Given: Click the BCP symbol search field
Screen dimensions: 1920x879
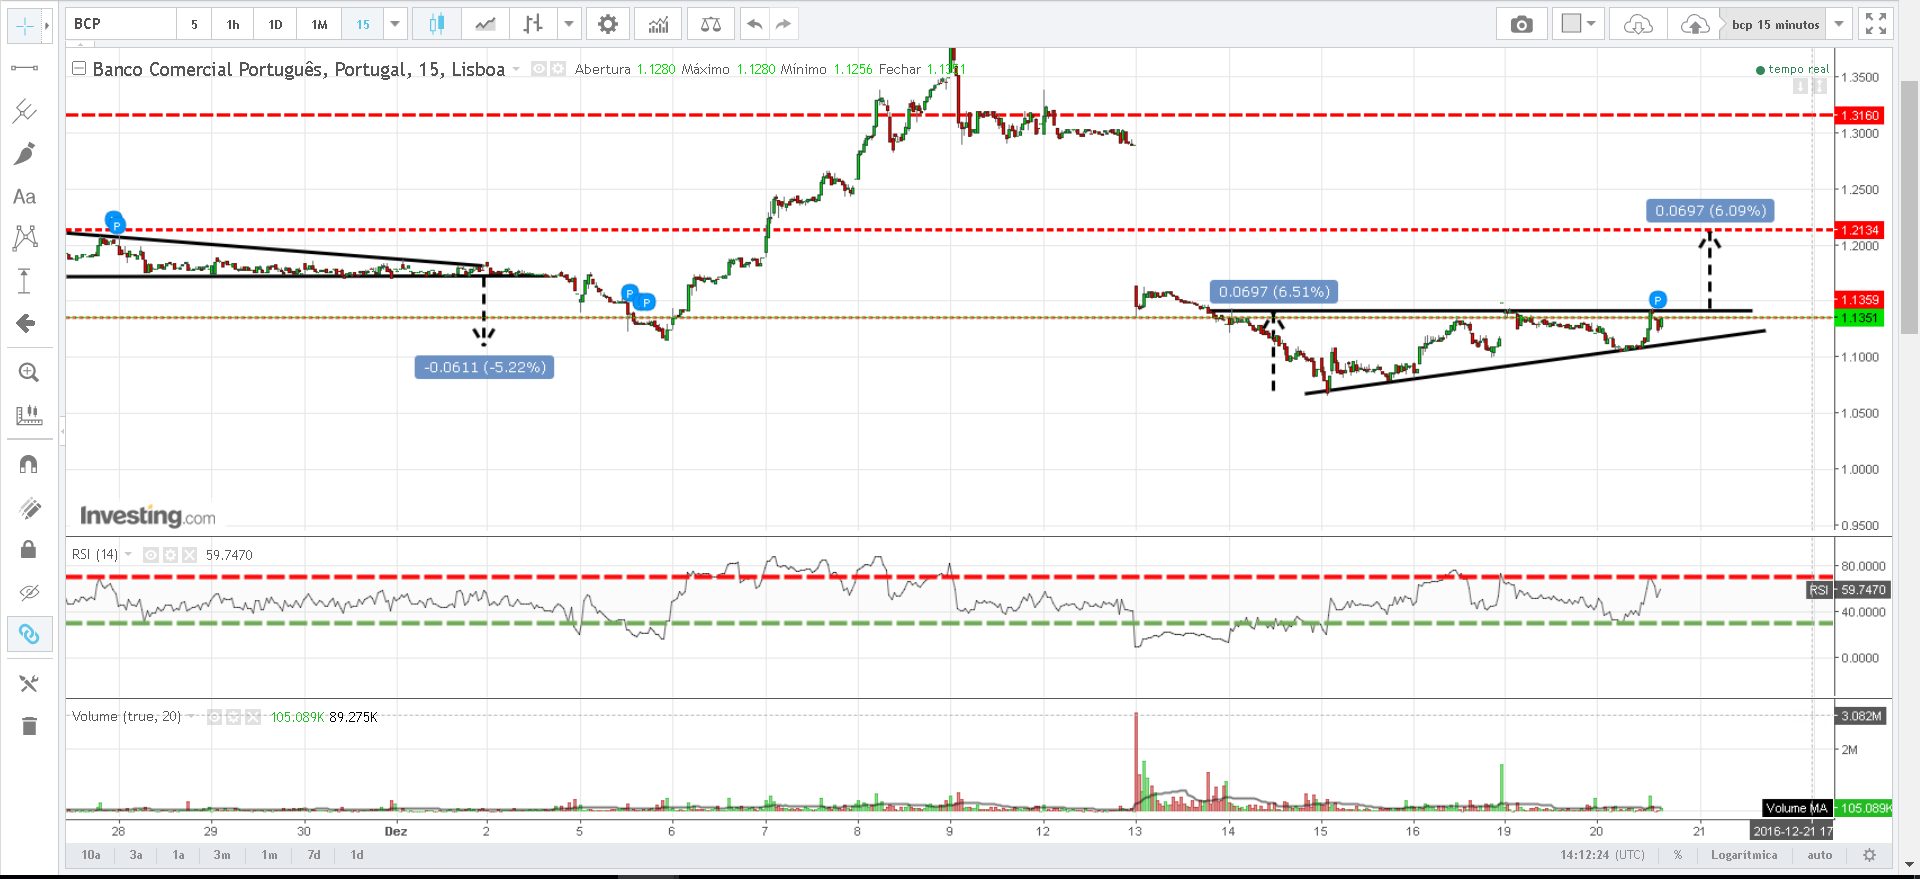Looking at the screenshot, I should coord(121,24).
